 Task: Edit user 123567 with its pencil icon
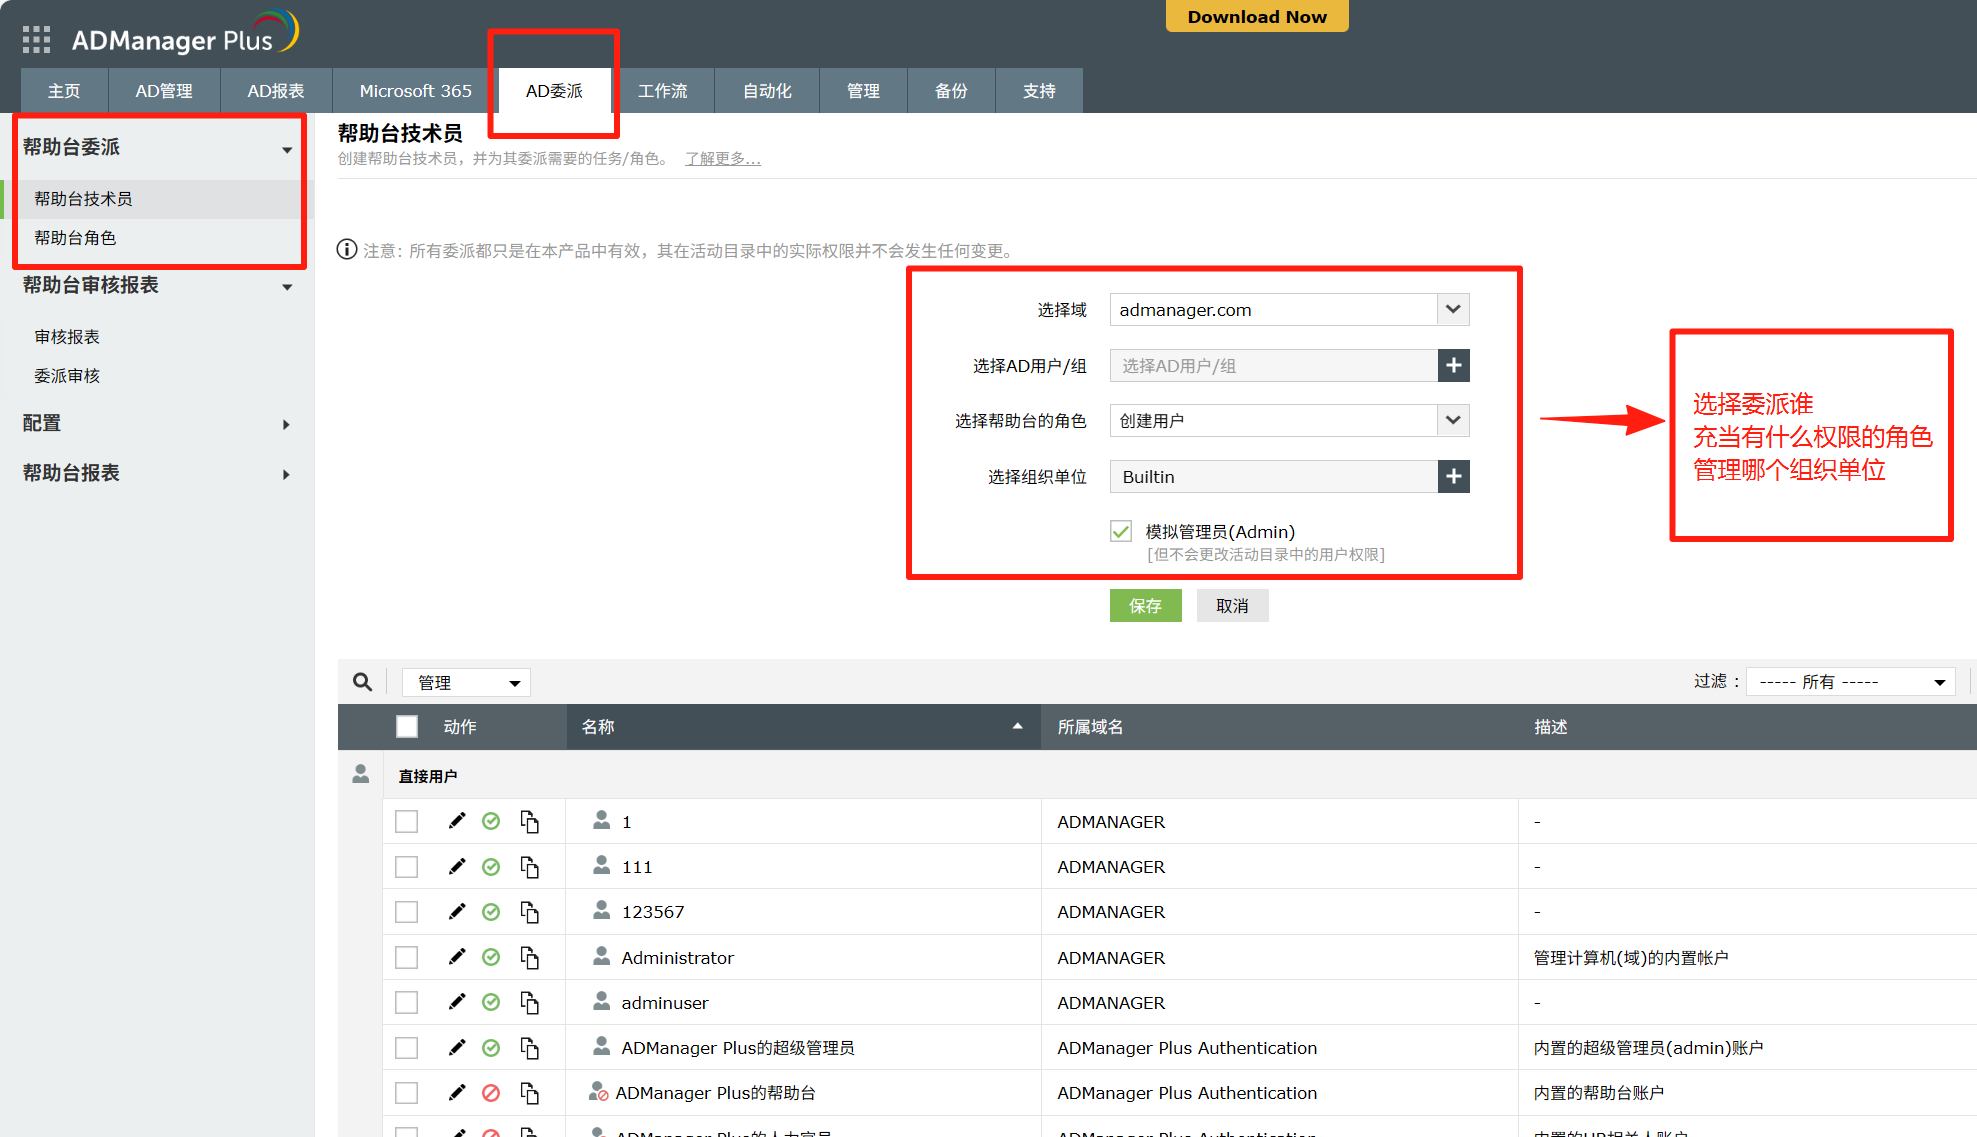pyautogui.click(x=457, y=911)
